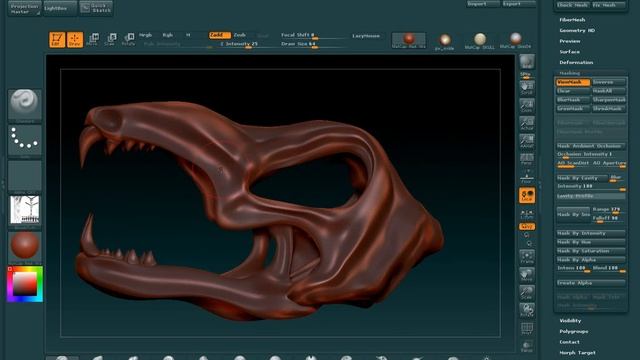Click the Rotate view icon on right shelf
The image size is (640, 360).
(x=527, y=310)
